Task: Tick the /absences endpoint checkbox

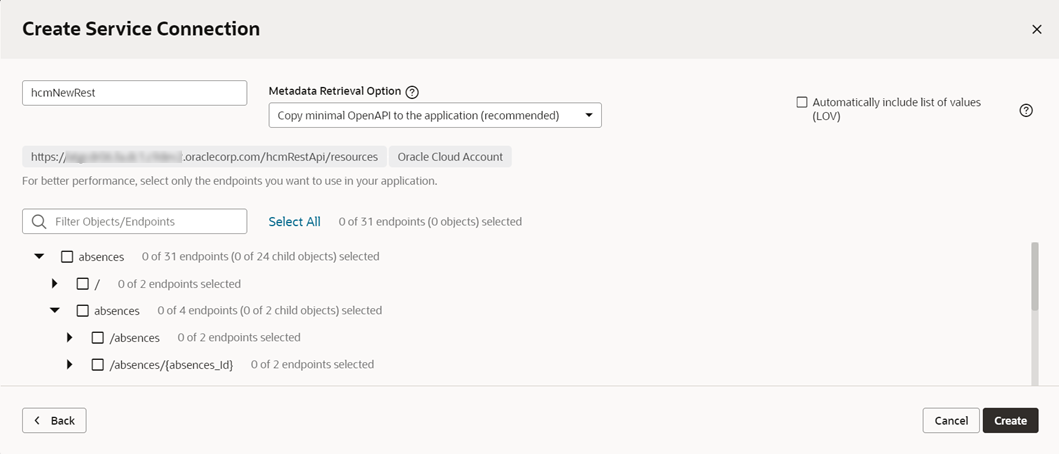Action: [x=98, y=338]
